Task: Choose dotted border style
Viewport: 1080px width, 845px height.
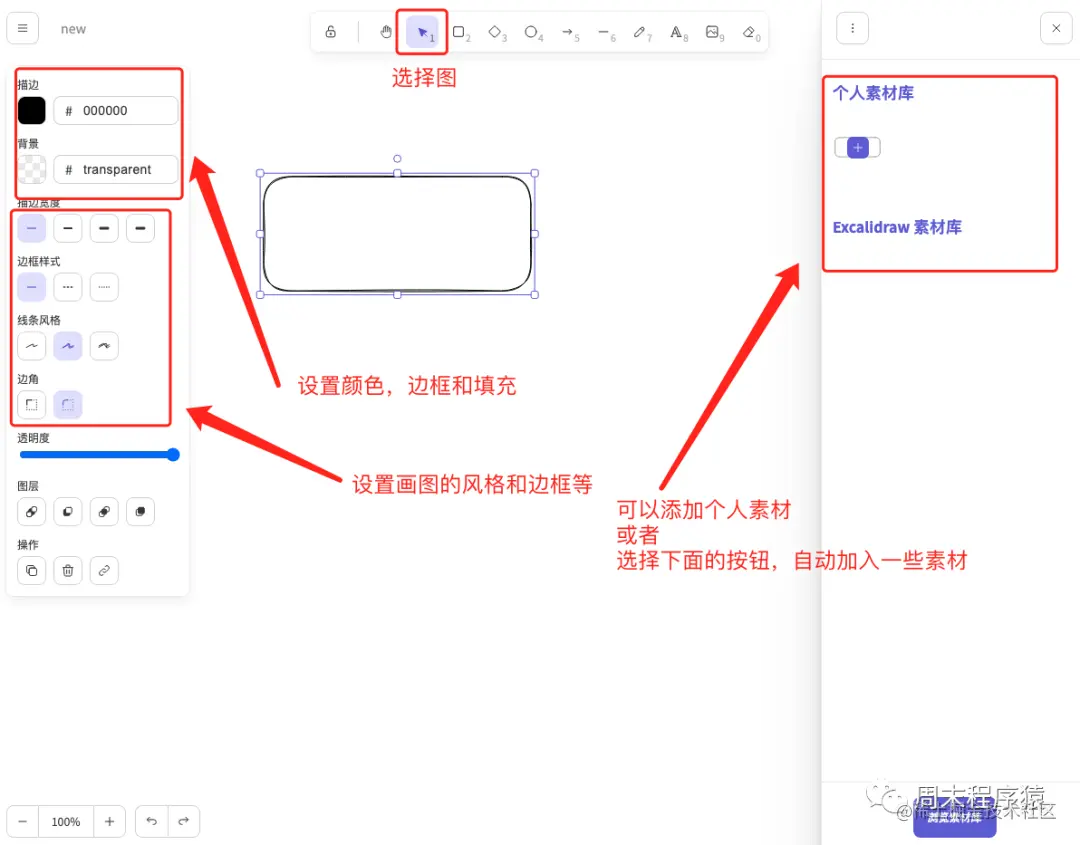Action: [104, 287]
